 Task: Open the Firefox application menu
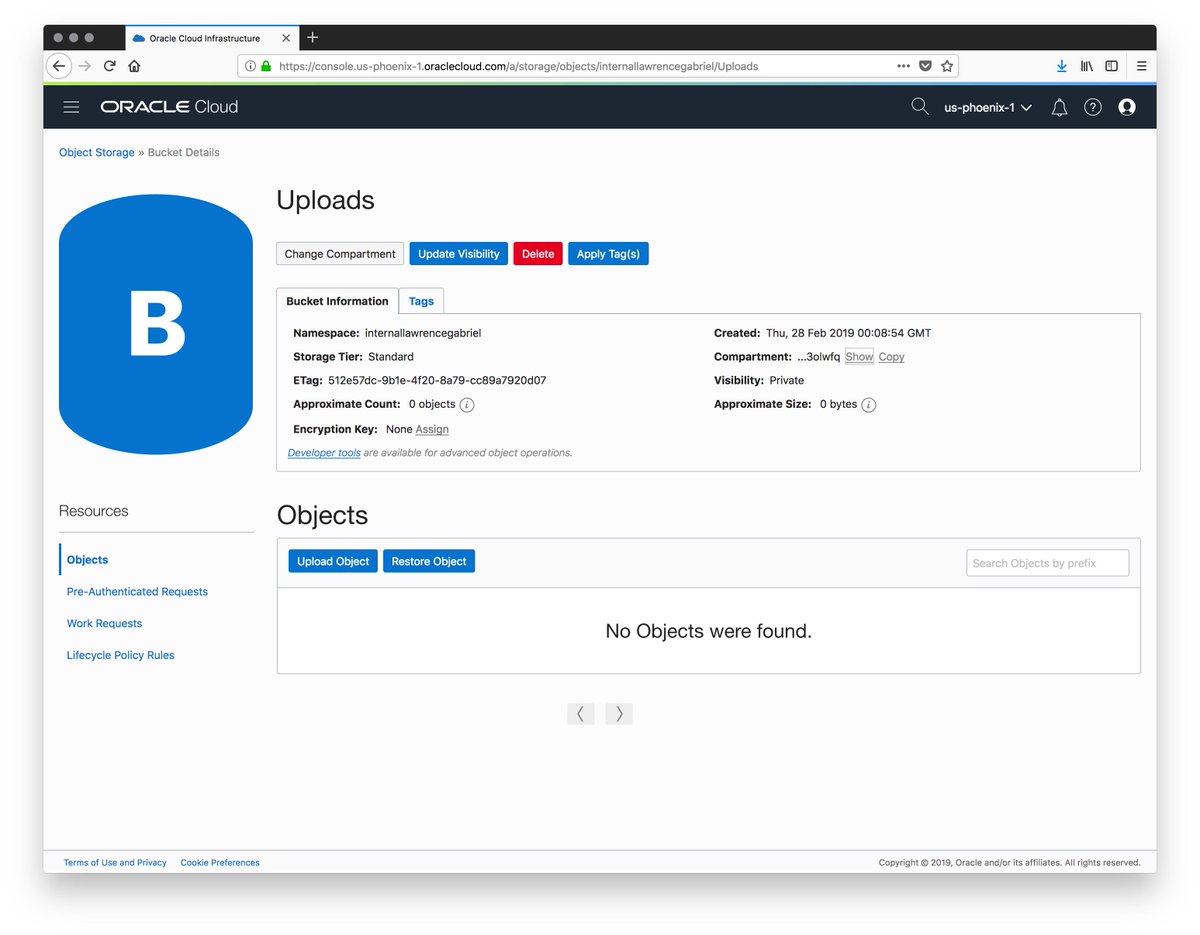point(1141,66)
